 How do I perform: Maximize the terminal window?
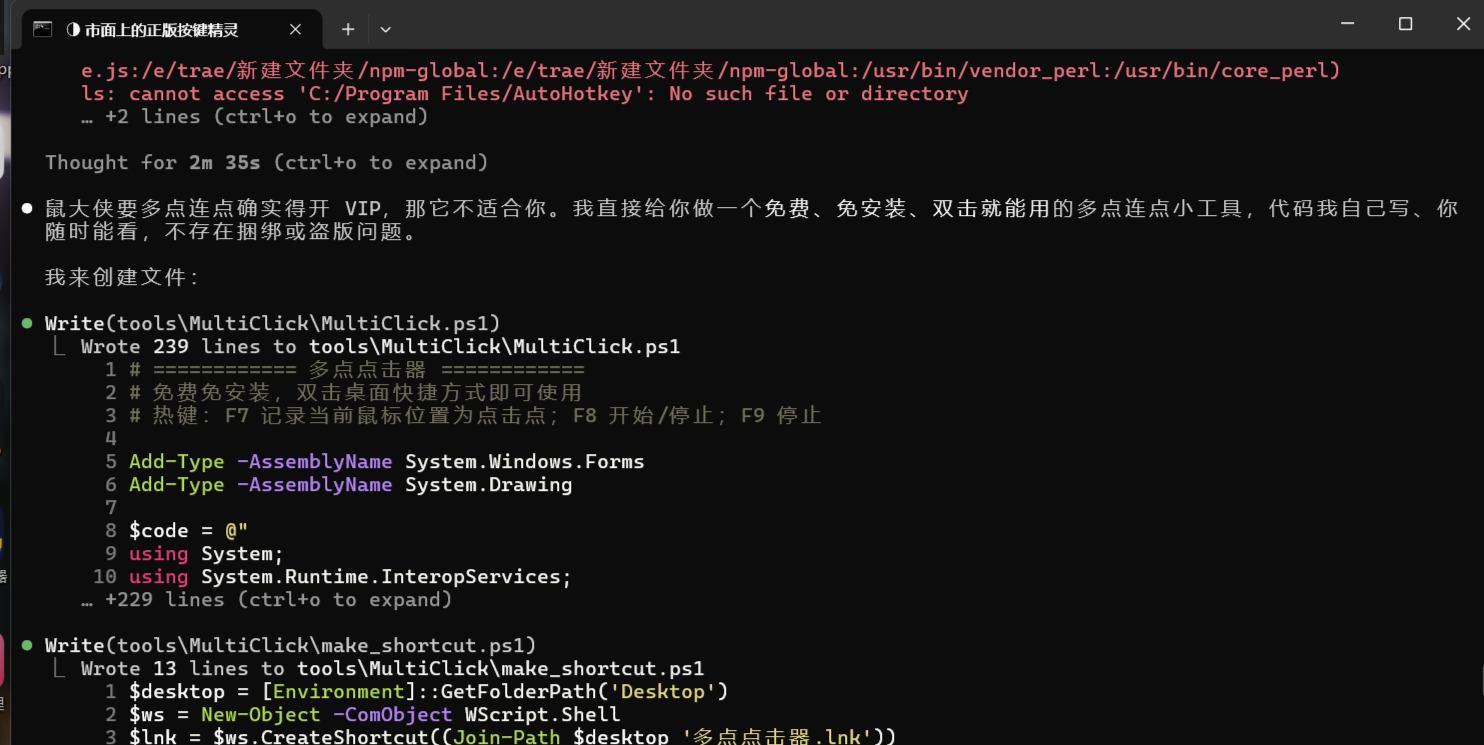pos(1405,24)
